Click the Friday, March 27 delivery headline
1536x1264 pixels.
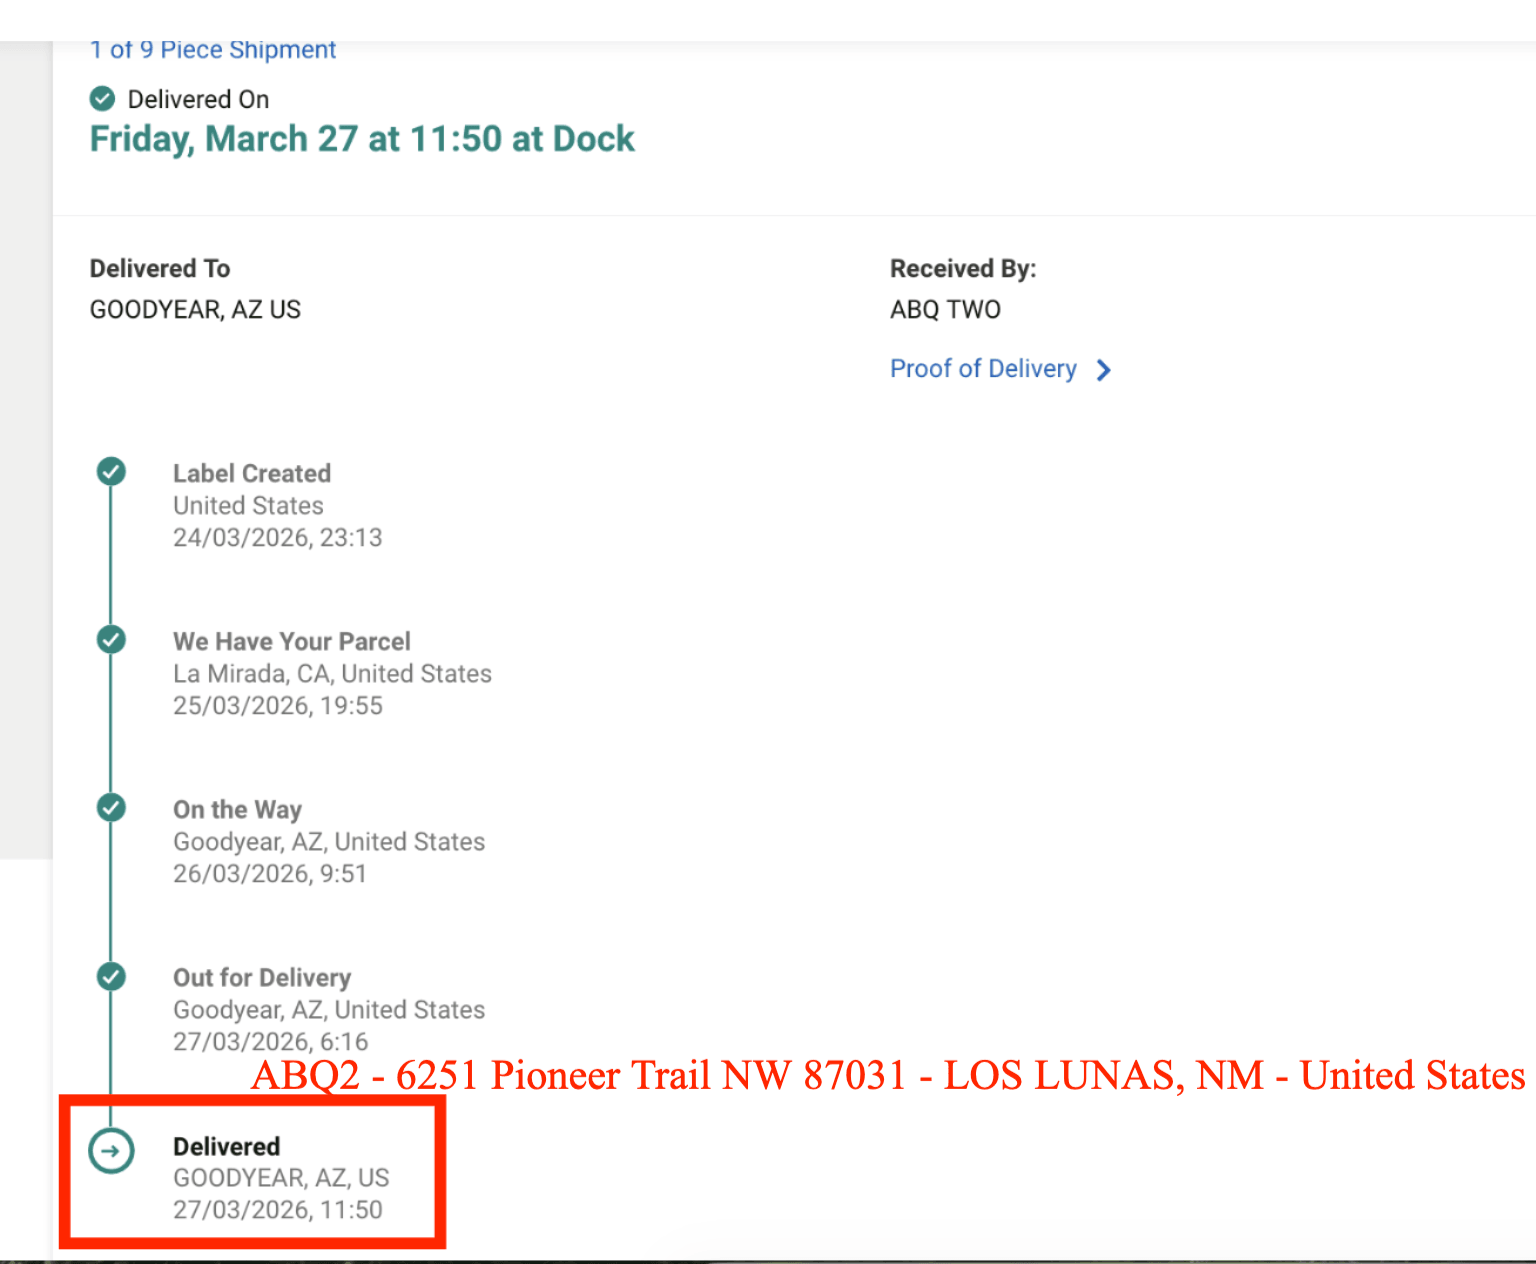point(362,139)
